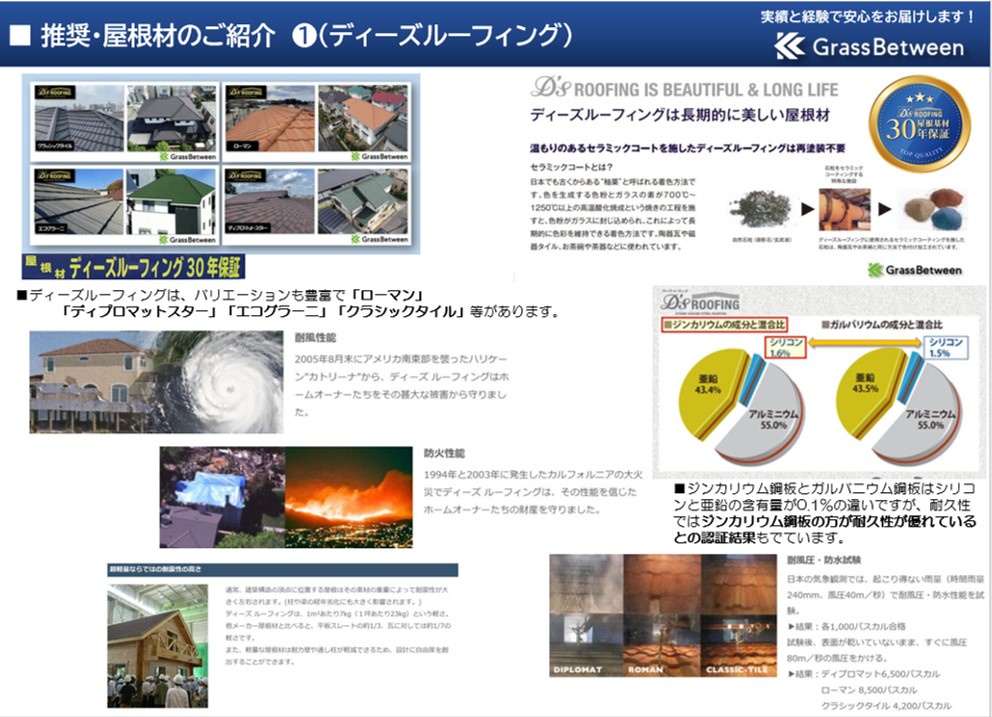
Task: Click the 耐風性能 heading
Action: point(315,338)
